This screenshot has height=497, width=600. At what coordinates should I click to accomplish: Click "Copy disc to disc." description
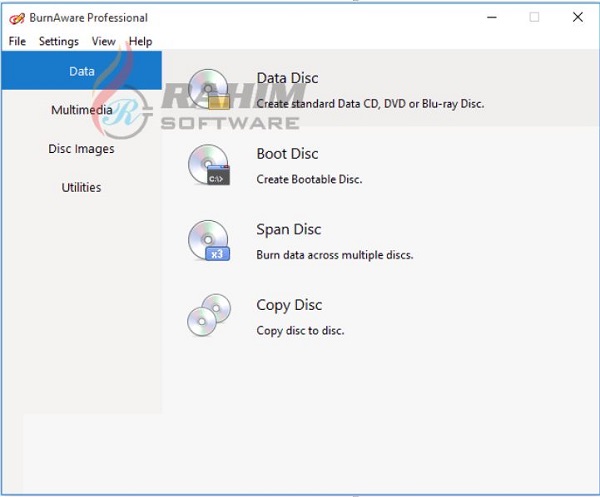tap(300, 331)
